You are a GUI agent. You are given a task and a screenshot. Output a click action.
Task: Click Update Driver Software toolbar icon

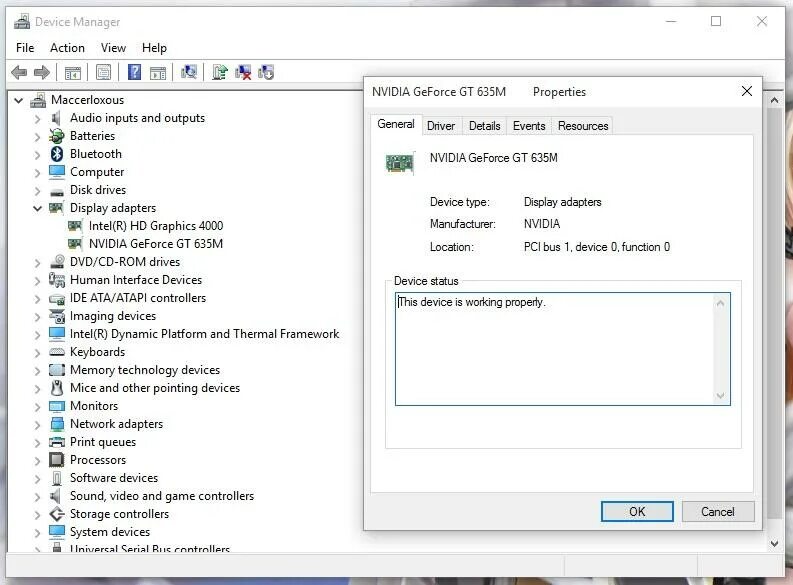coord(220,72)
